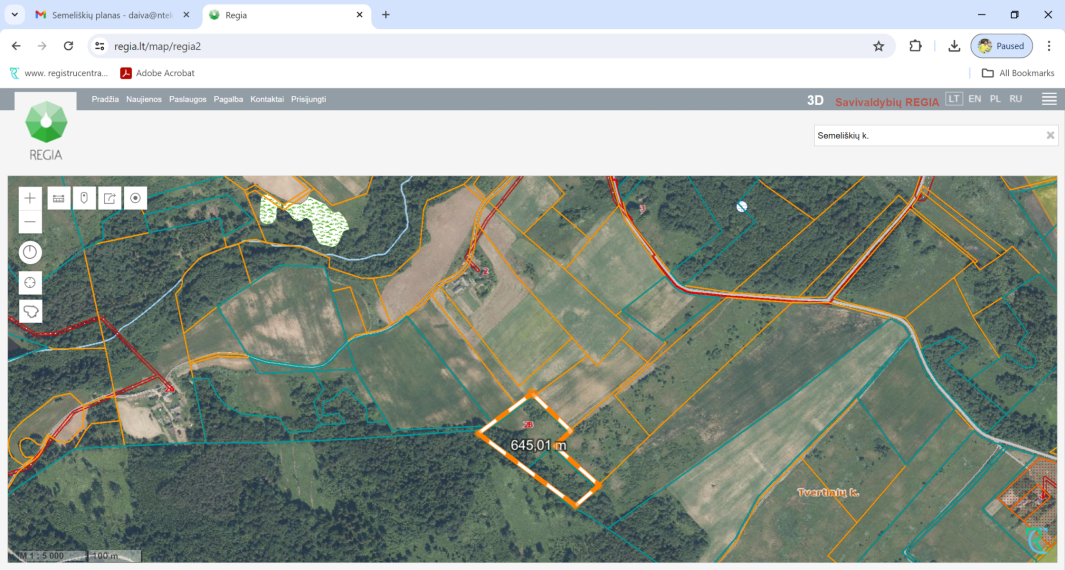Open the www. registrucentra... bookmark

58,73
